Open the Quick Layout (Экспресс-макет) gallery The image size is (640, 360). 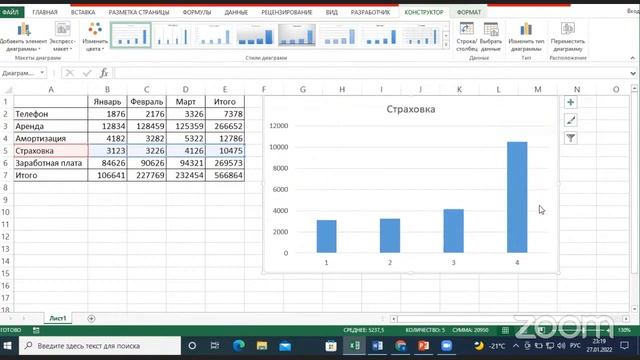pos(62,37)
